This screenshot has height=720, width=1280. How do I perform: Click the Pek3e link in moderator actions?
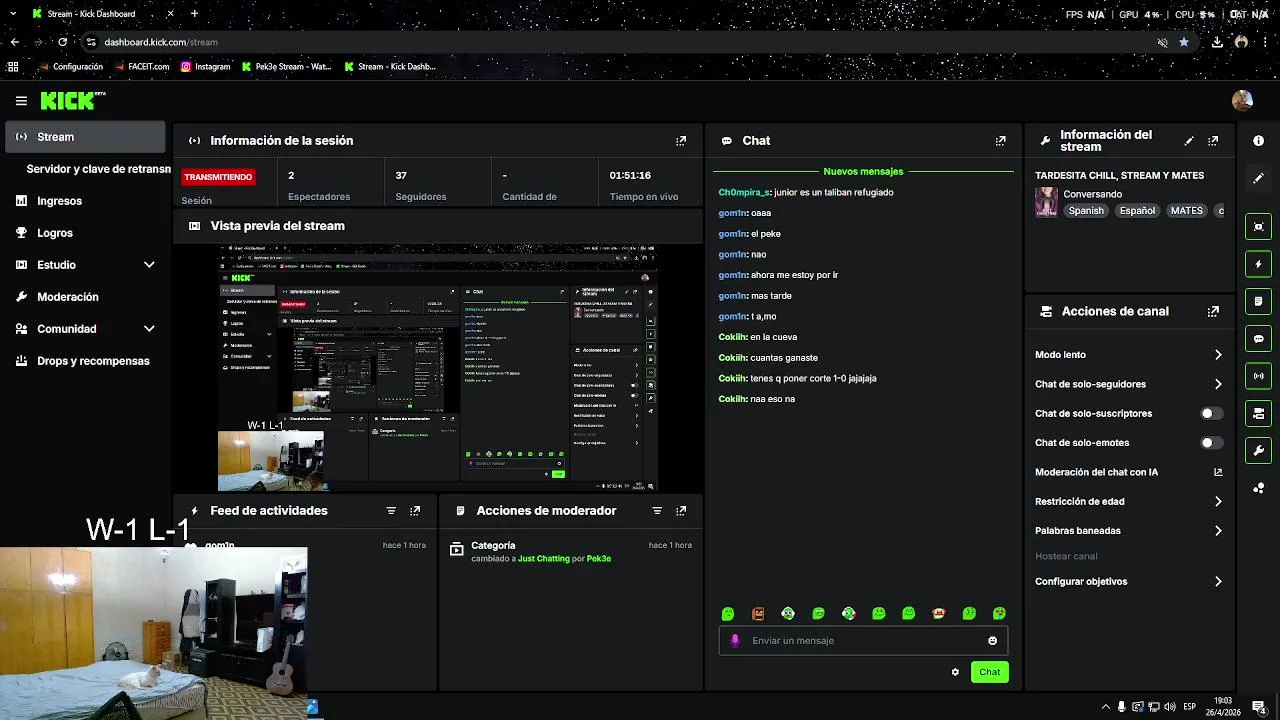point(598,559)
